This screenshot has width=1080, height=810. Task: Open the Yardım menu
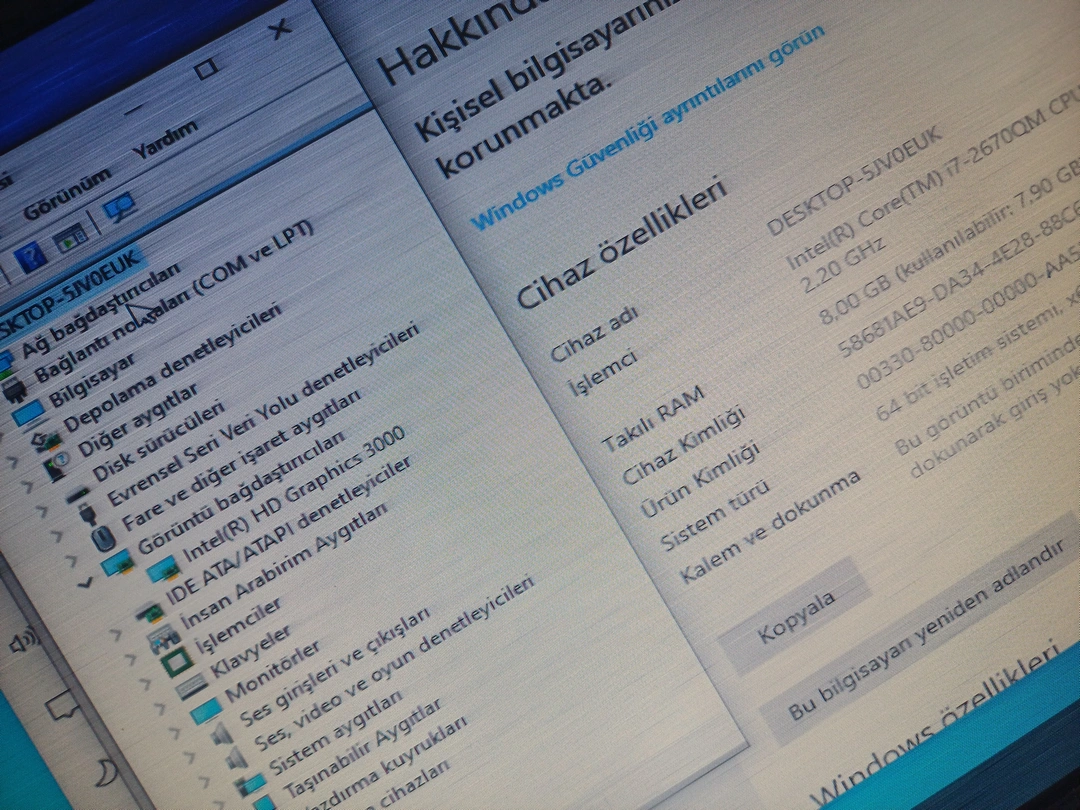pos(165,138)
